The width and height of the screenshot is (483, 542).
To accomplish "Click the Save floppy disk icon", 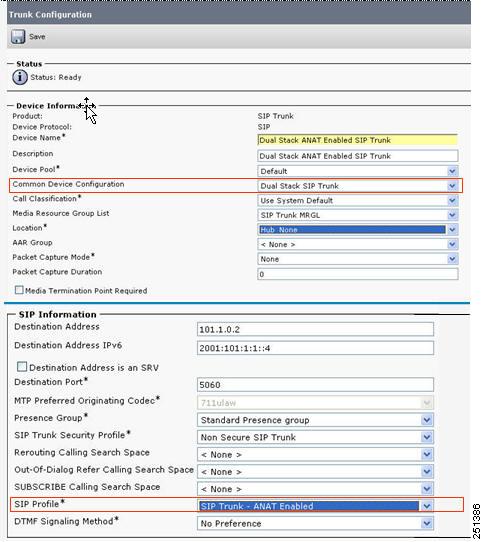I will [x=18, y=37].
